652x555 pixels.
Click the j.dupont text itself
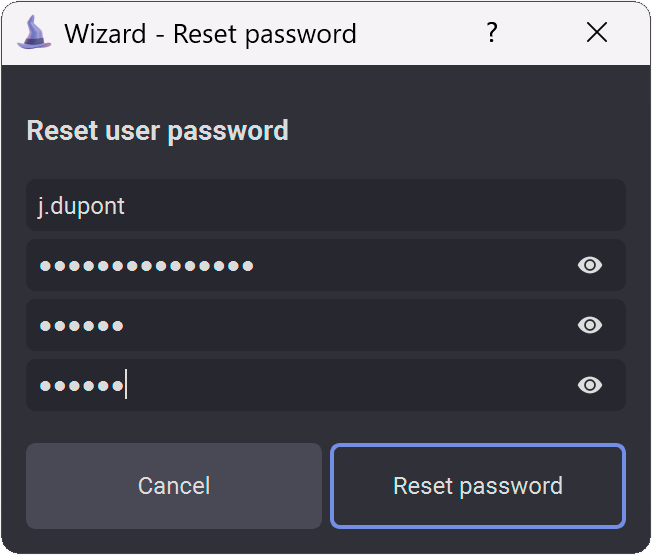pyautogui.click(x=81, y=206)
